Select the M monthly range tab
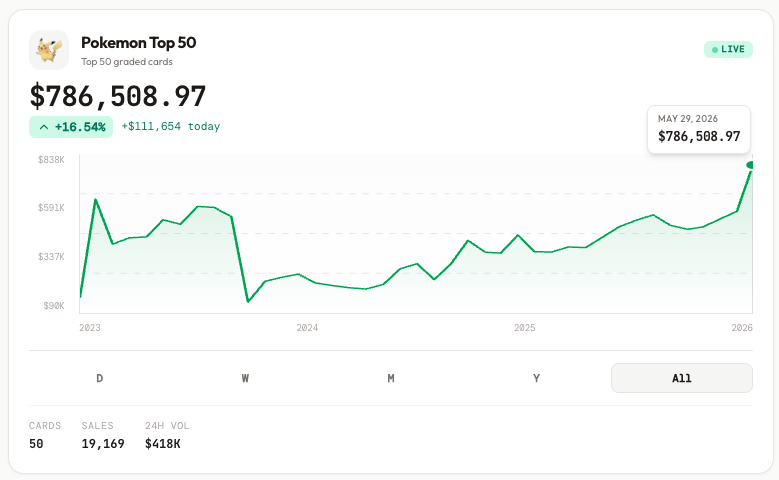 pyautogui.click(x=391, y=378)
